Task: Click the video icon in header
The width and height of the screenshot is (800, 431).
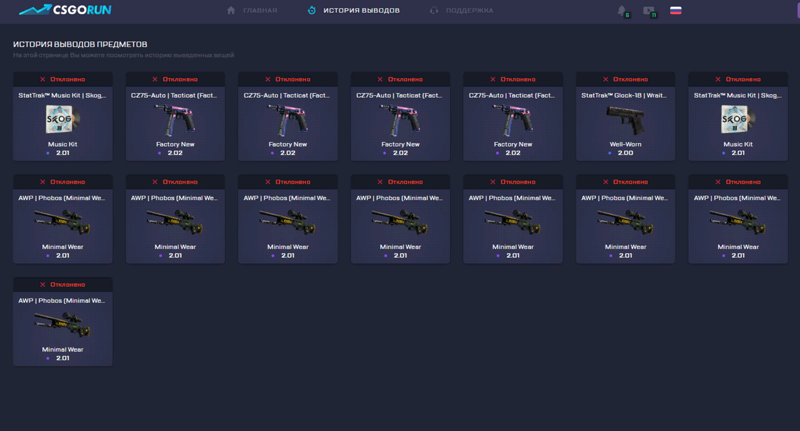Action: point(649,11)
